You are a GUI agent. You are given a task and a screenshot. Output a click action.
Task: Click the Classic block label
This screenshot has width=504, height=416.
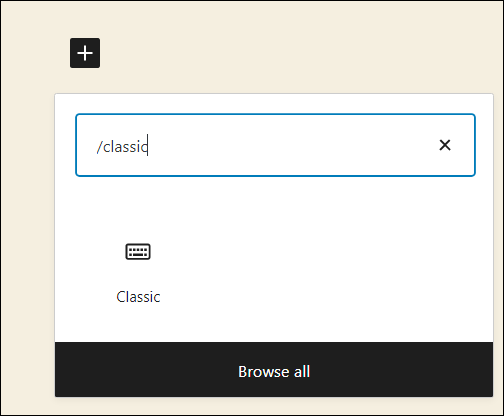click(138, 297)
